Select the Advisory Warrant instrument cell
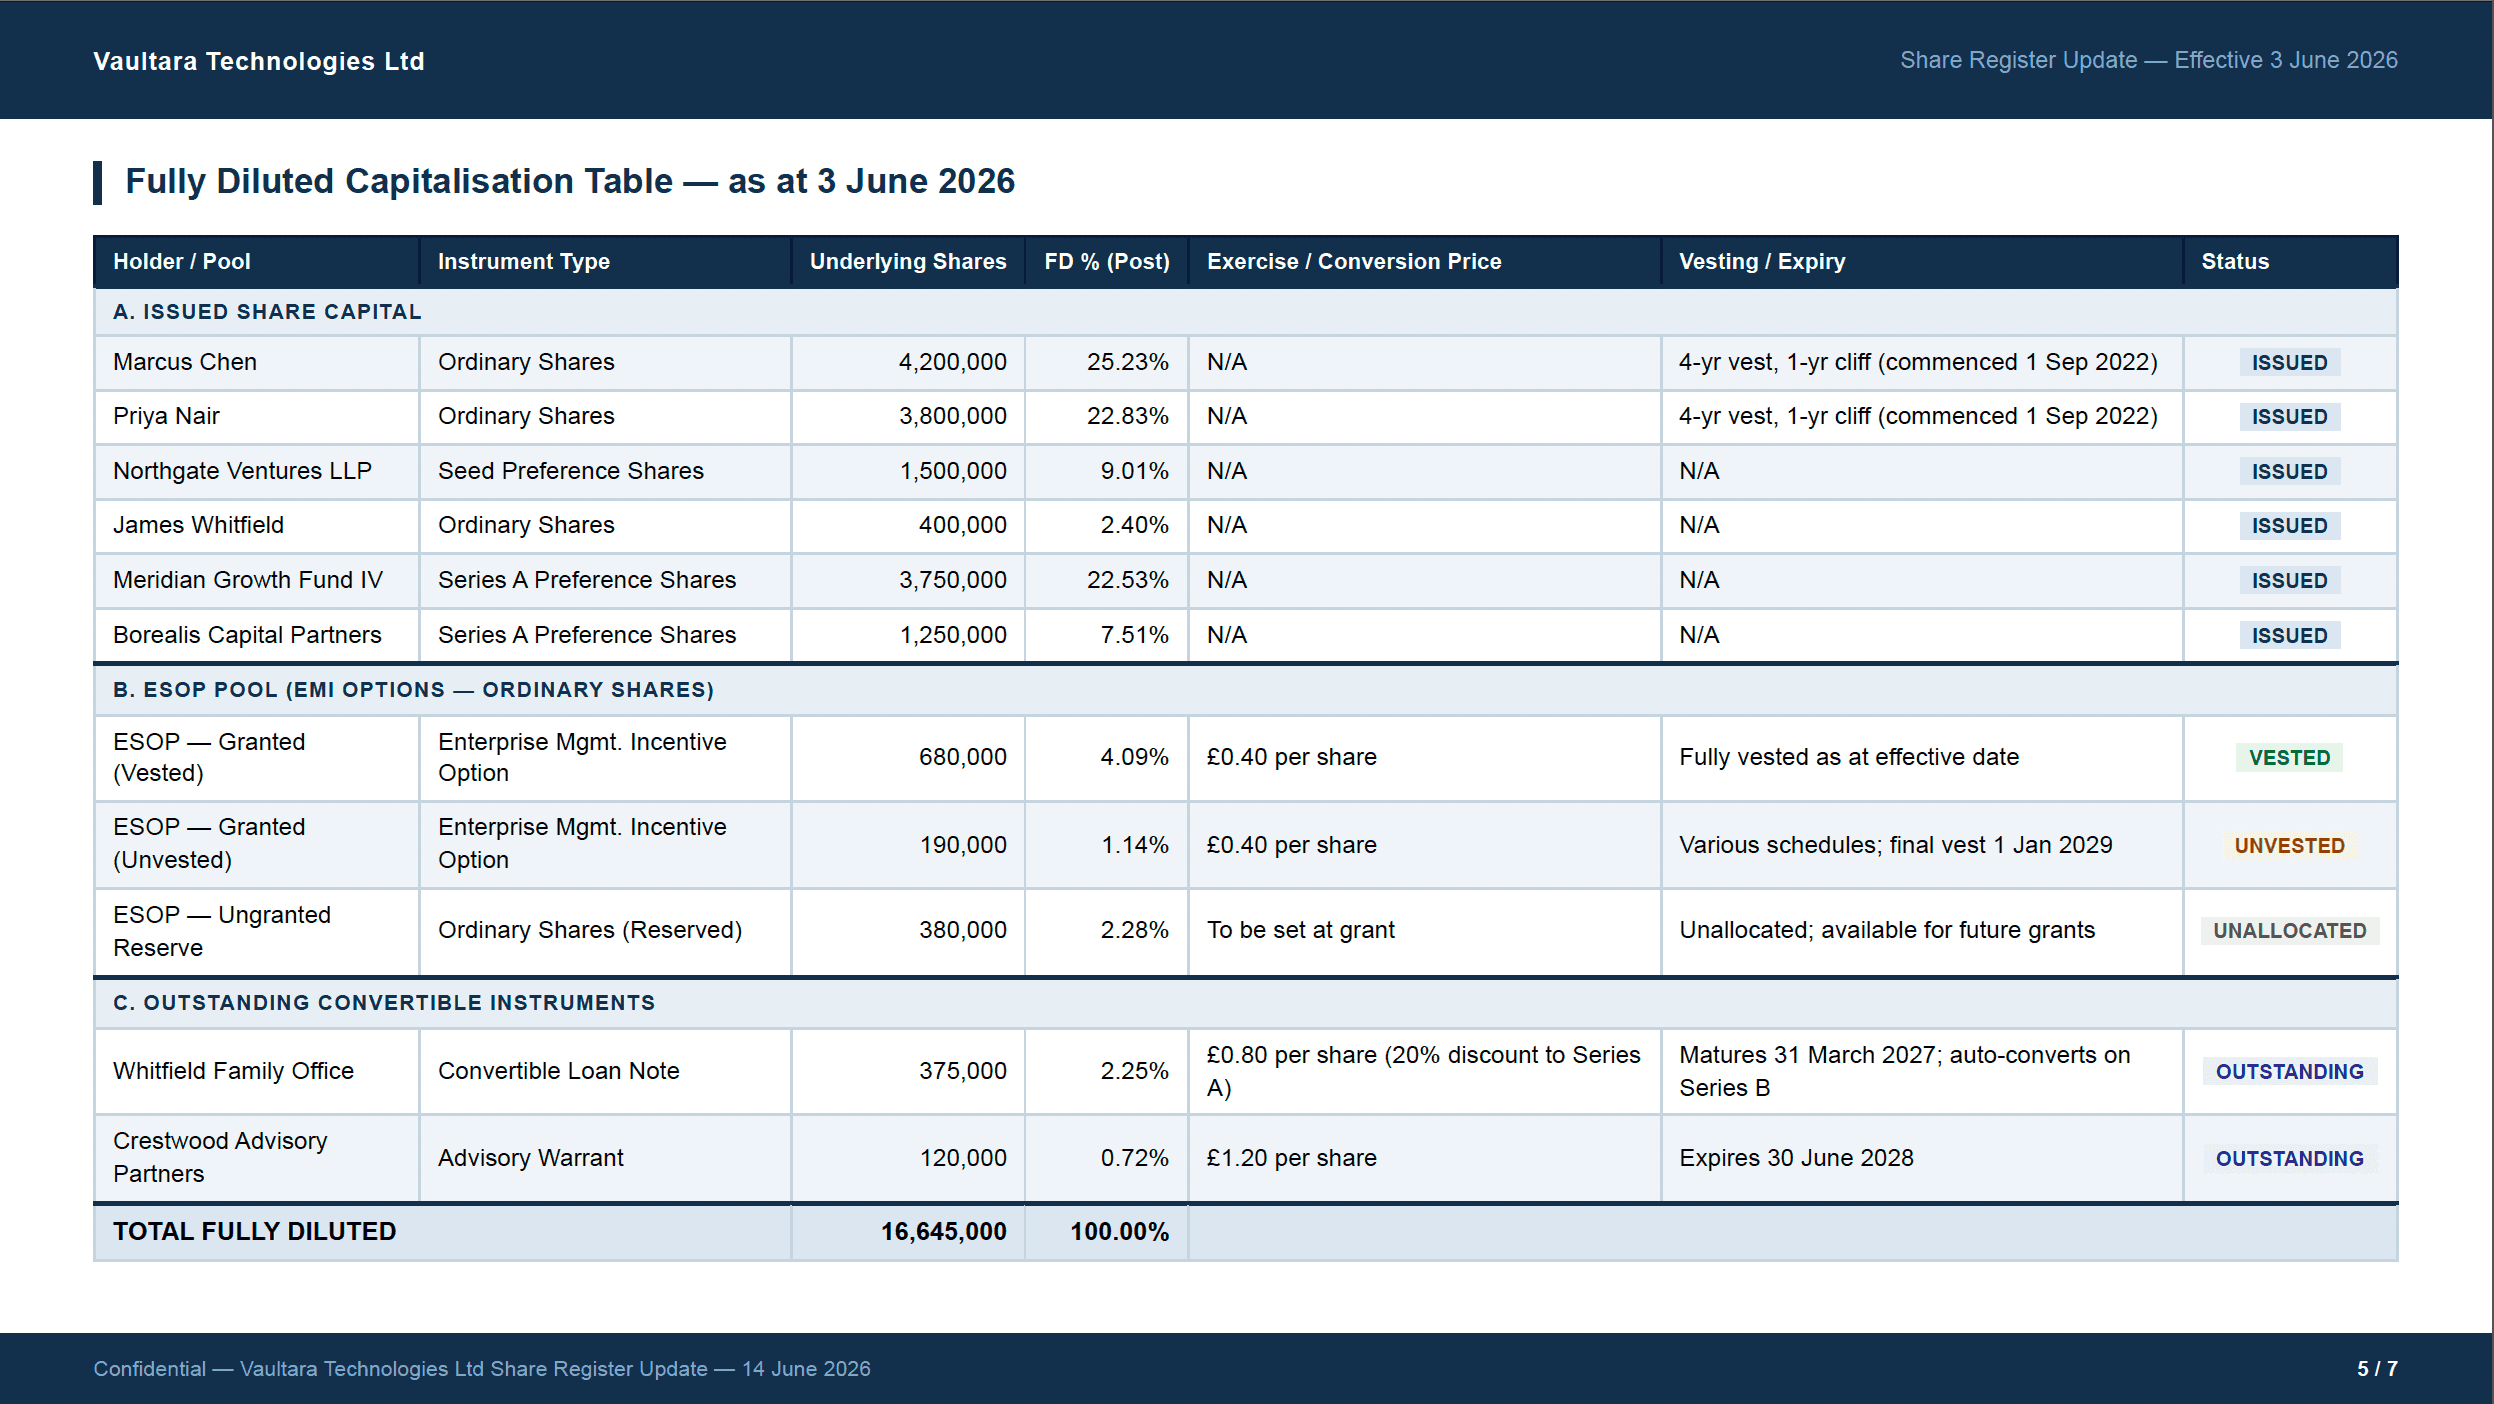The width and height of the screenshot is (2494, 1404). coord(605,1158)
